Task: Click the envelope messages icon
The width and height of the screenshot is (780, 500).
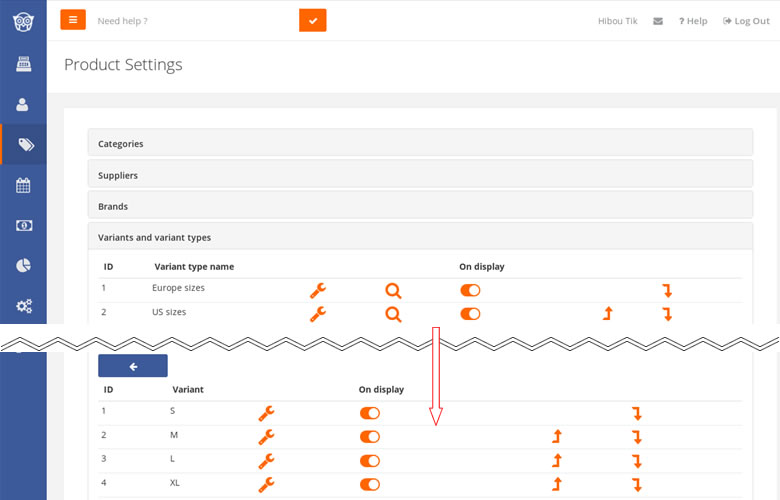Action: coord(658,21)
